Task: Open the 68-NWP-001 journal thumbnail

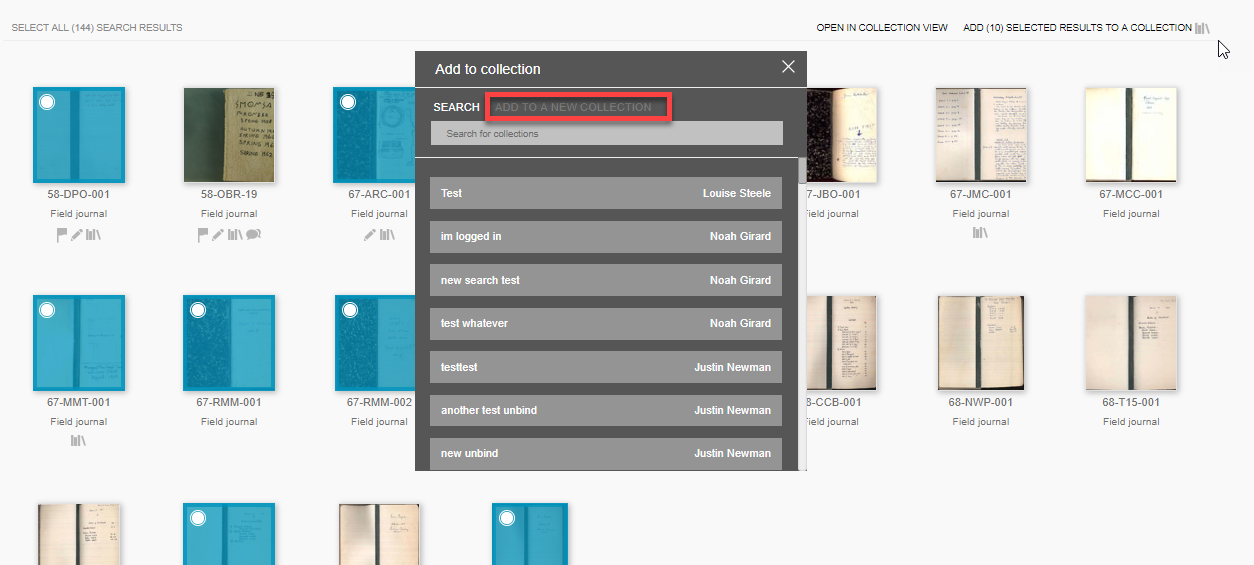Action: click(981, 342)
